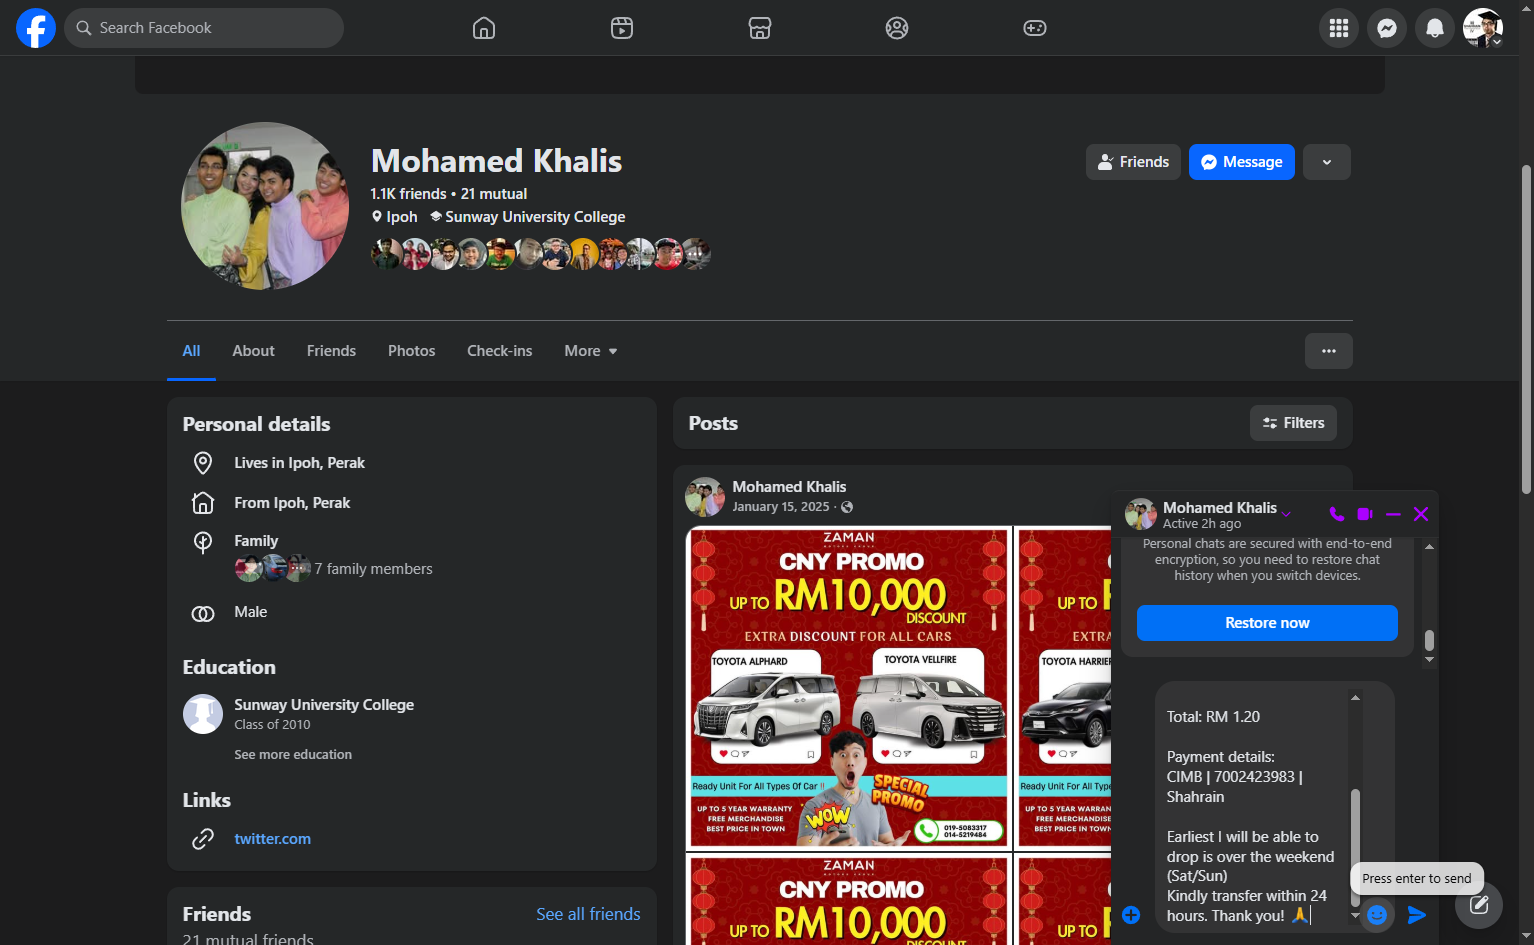This screenshot has width=1534, height=945.
Task: Open the twitter.com link
Action: [x=272, y=839]
